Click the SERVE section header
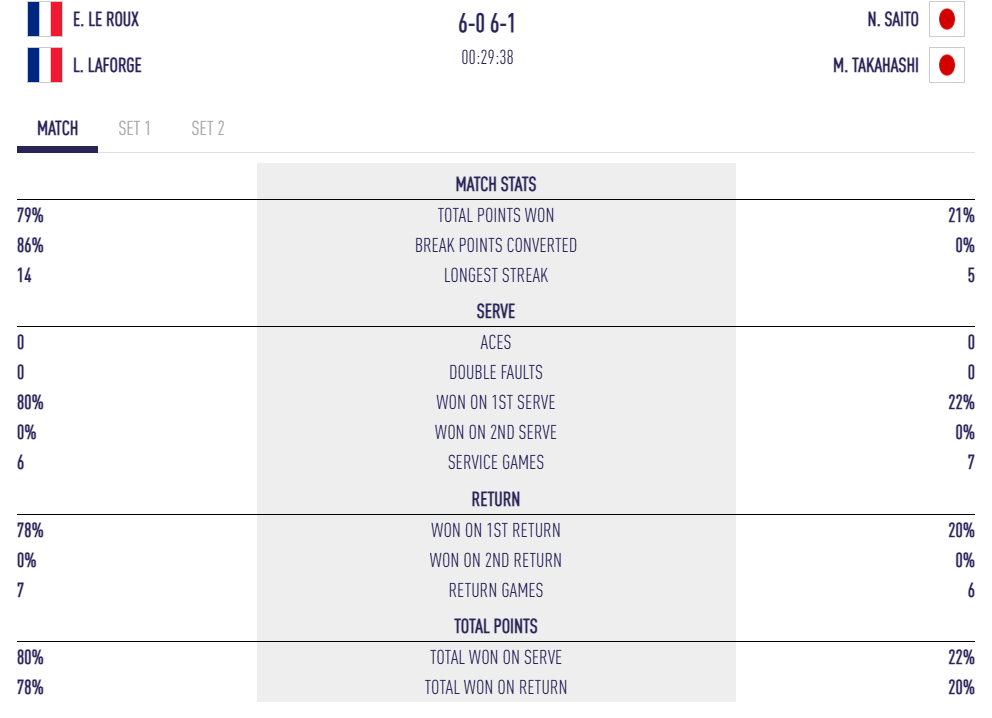Screen dimensions: 992x718 coord(496,312)
